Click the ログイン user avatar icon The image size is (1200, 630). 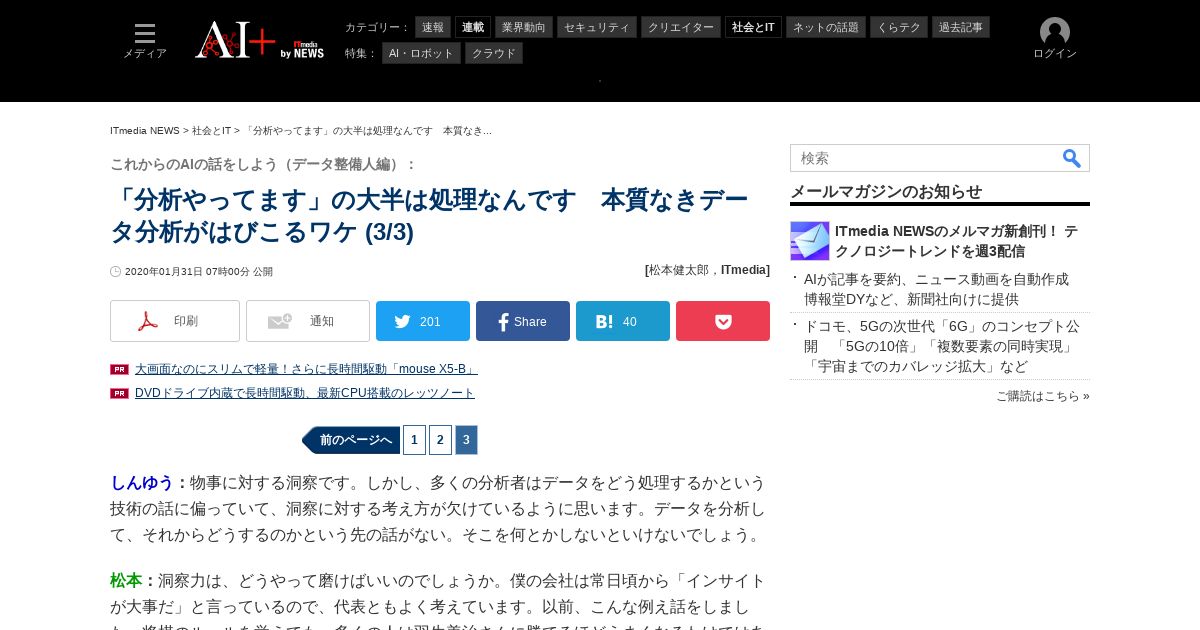point(1055,31)
